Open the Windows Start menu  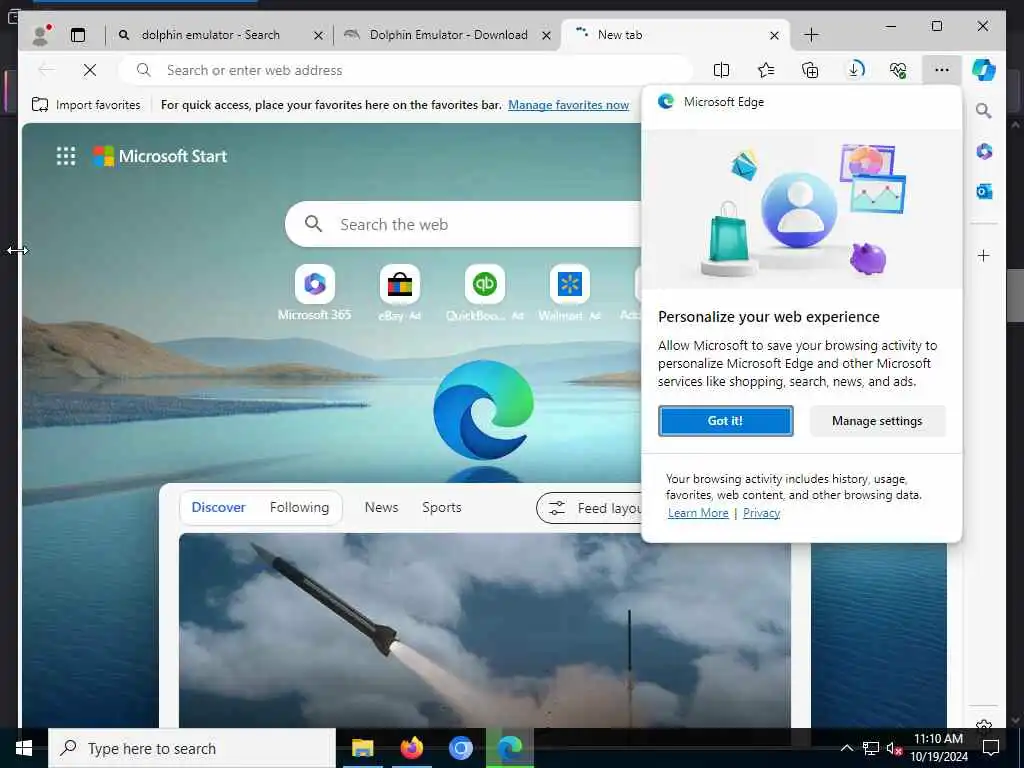[24, 748]
